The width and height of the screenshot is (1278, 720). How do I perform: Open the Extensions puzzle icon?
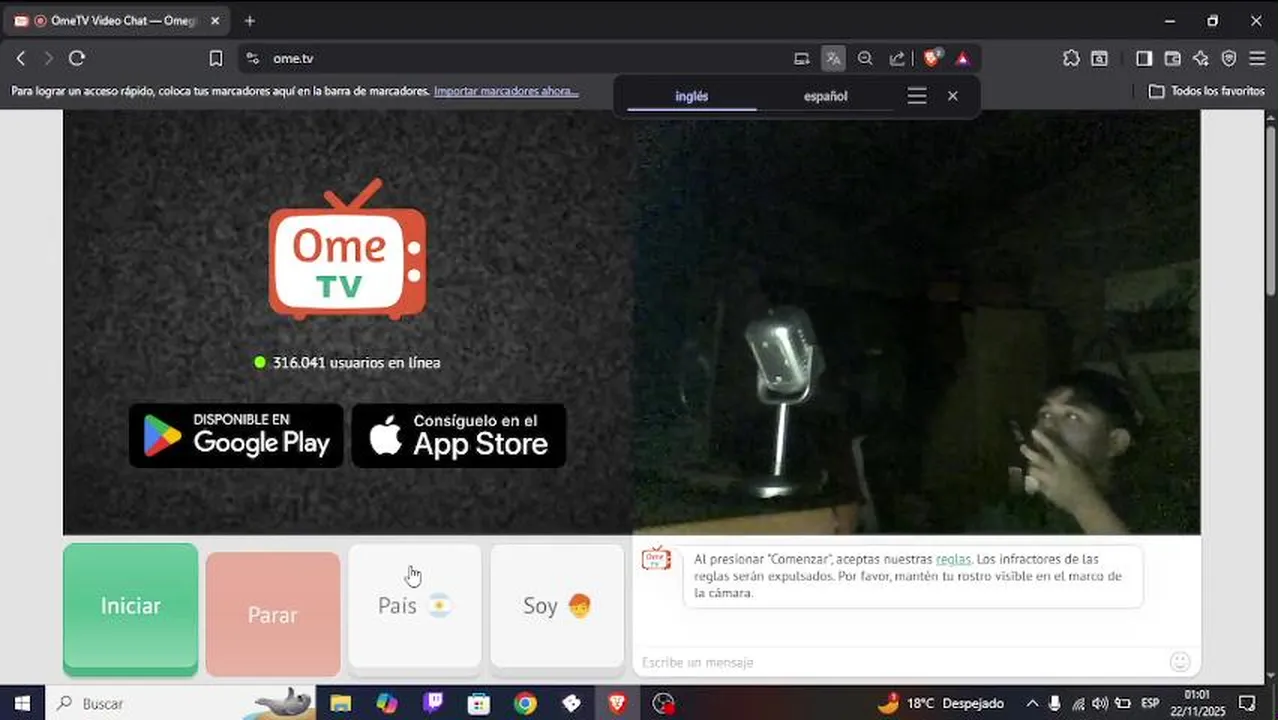[x=1071, y=58]
